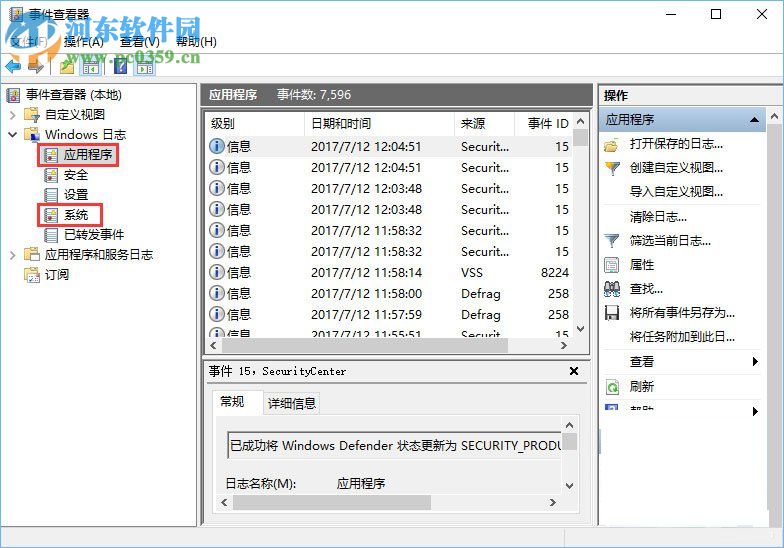Collapse the 应用程序 actions section header

point(754,120)
